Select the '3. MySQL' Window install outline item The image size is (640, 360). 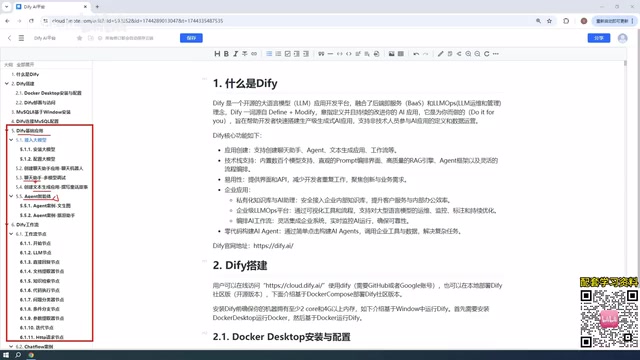(x=41, y=112)
